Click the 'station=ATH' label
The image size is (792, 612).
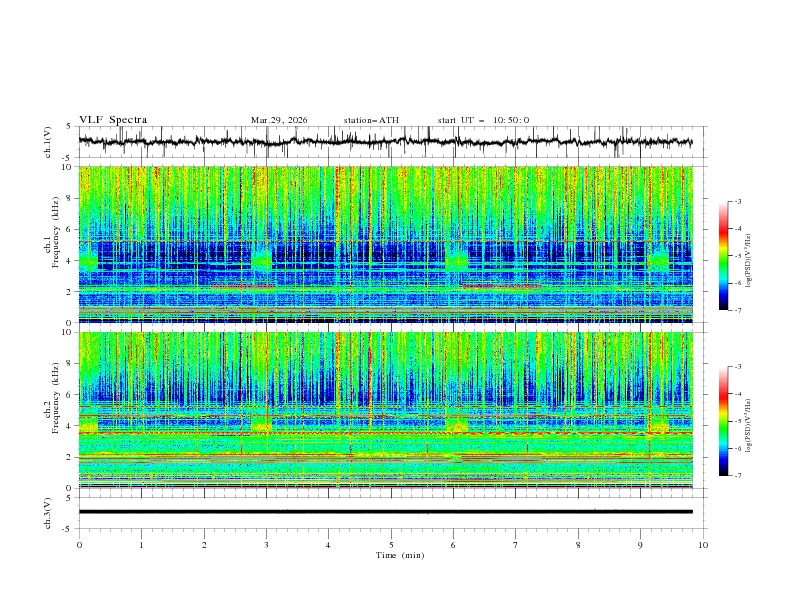(x=371, y=120)
